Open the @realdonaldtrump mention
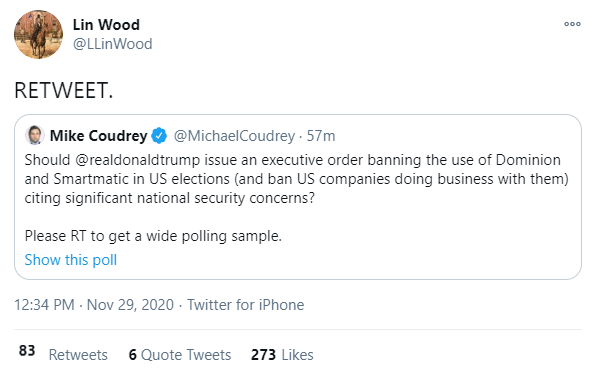Image resolution: width=597 pixels, height=377 pixels. (137, 160)
